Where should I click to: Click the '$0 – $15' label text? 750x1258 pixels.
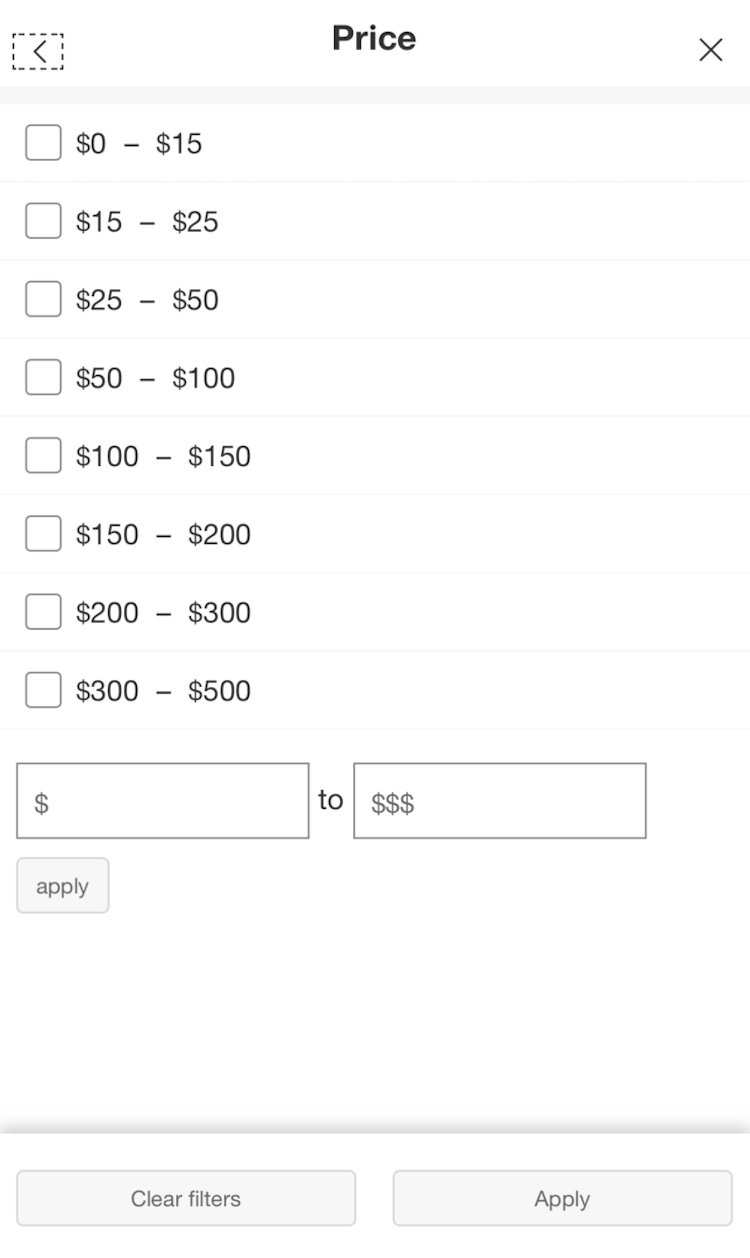coord(139,144)
